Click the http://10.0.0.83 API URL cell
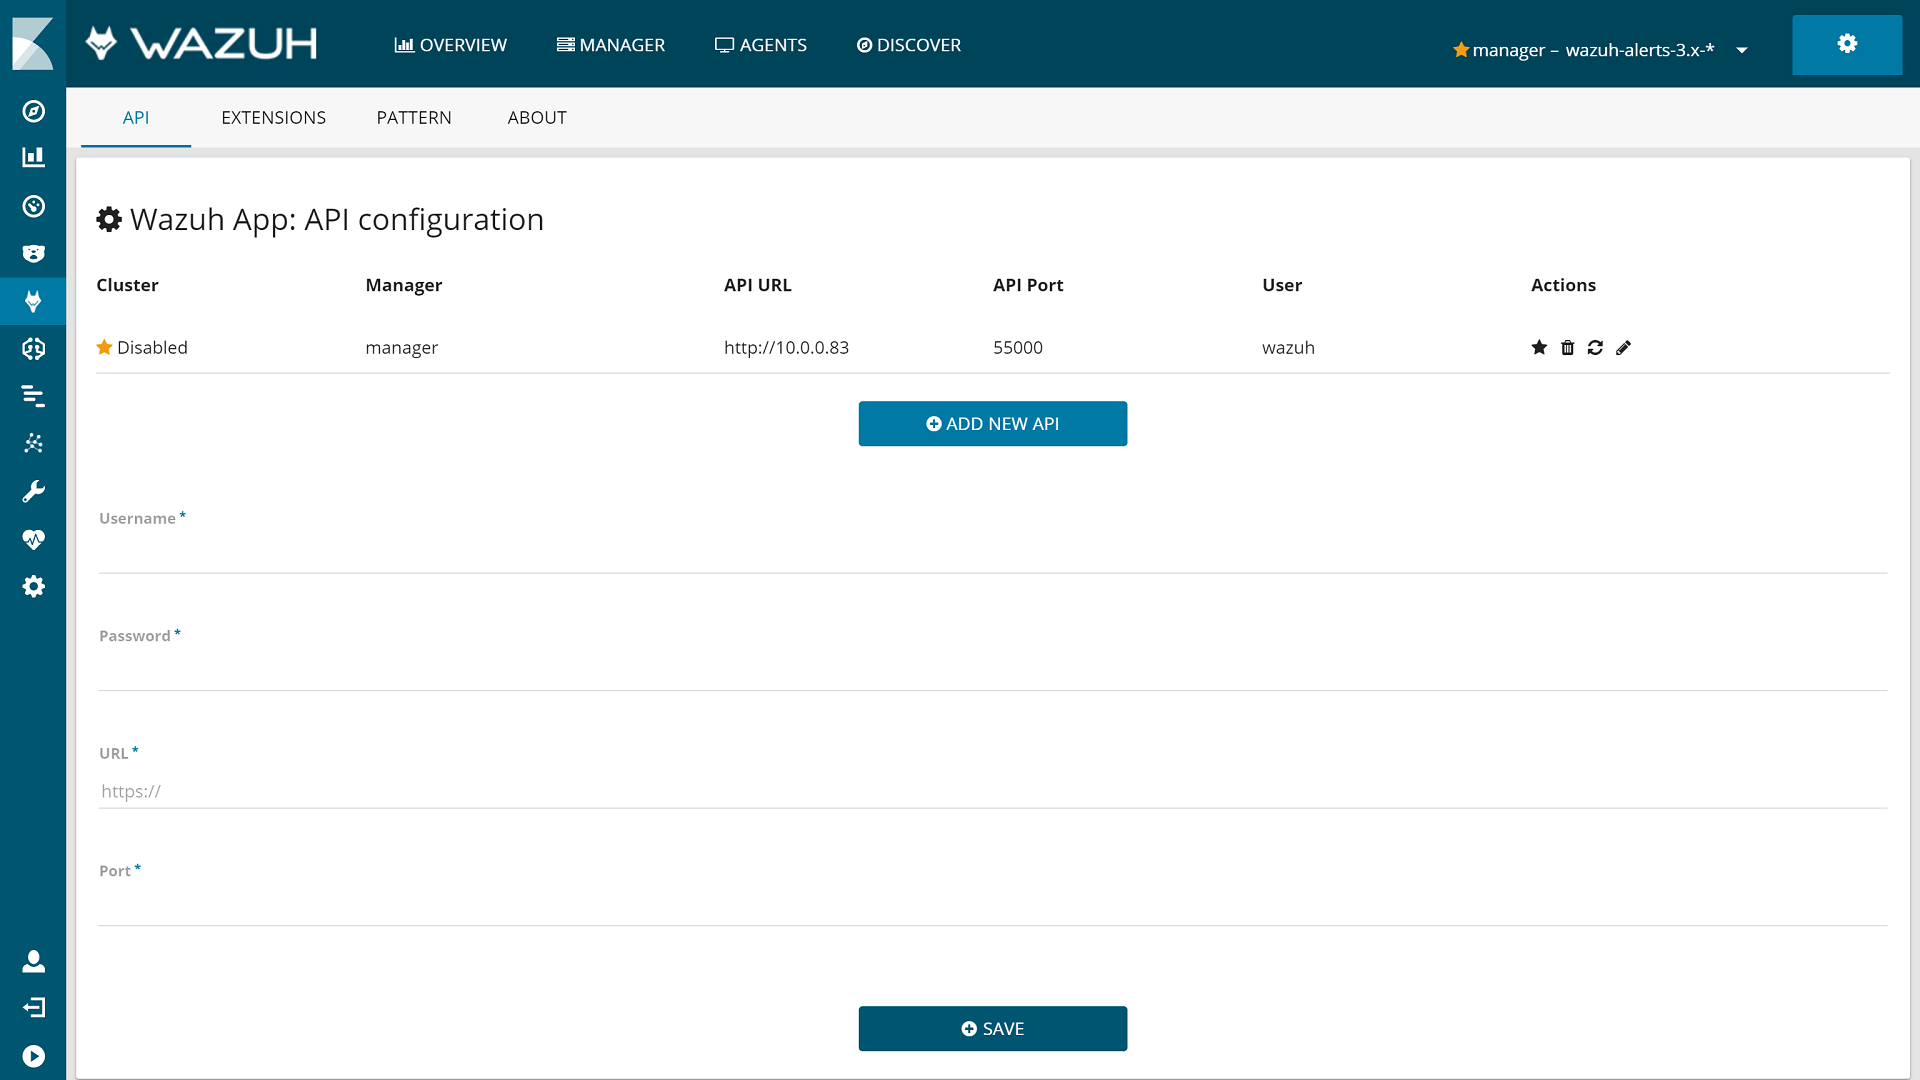This screenshot has height=1080, width=1920. 786,347
